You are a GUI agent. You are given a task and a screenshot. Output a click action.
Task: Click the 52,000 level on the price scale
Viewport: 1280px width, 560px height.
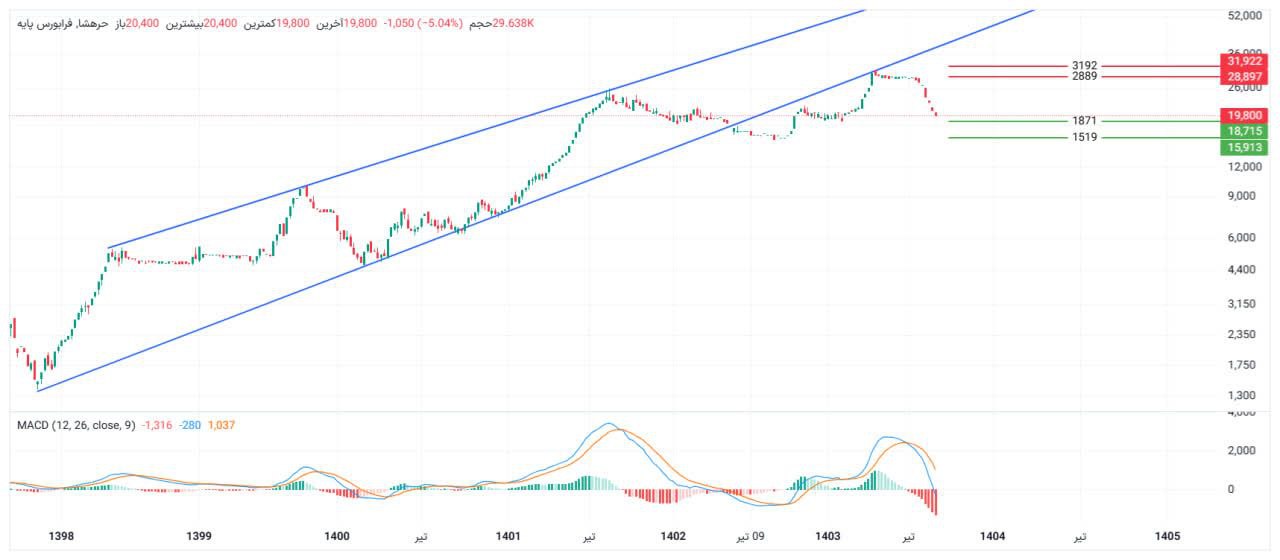pos(1244,16)
